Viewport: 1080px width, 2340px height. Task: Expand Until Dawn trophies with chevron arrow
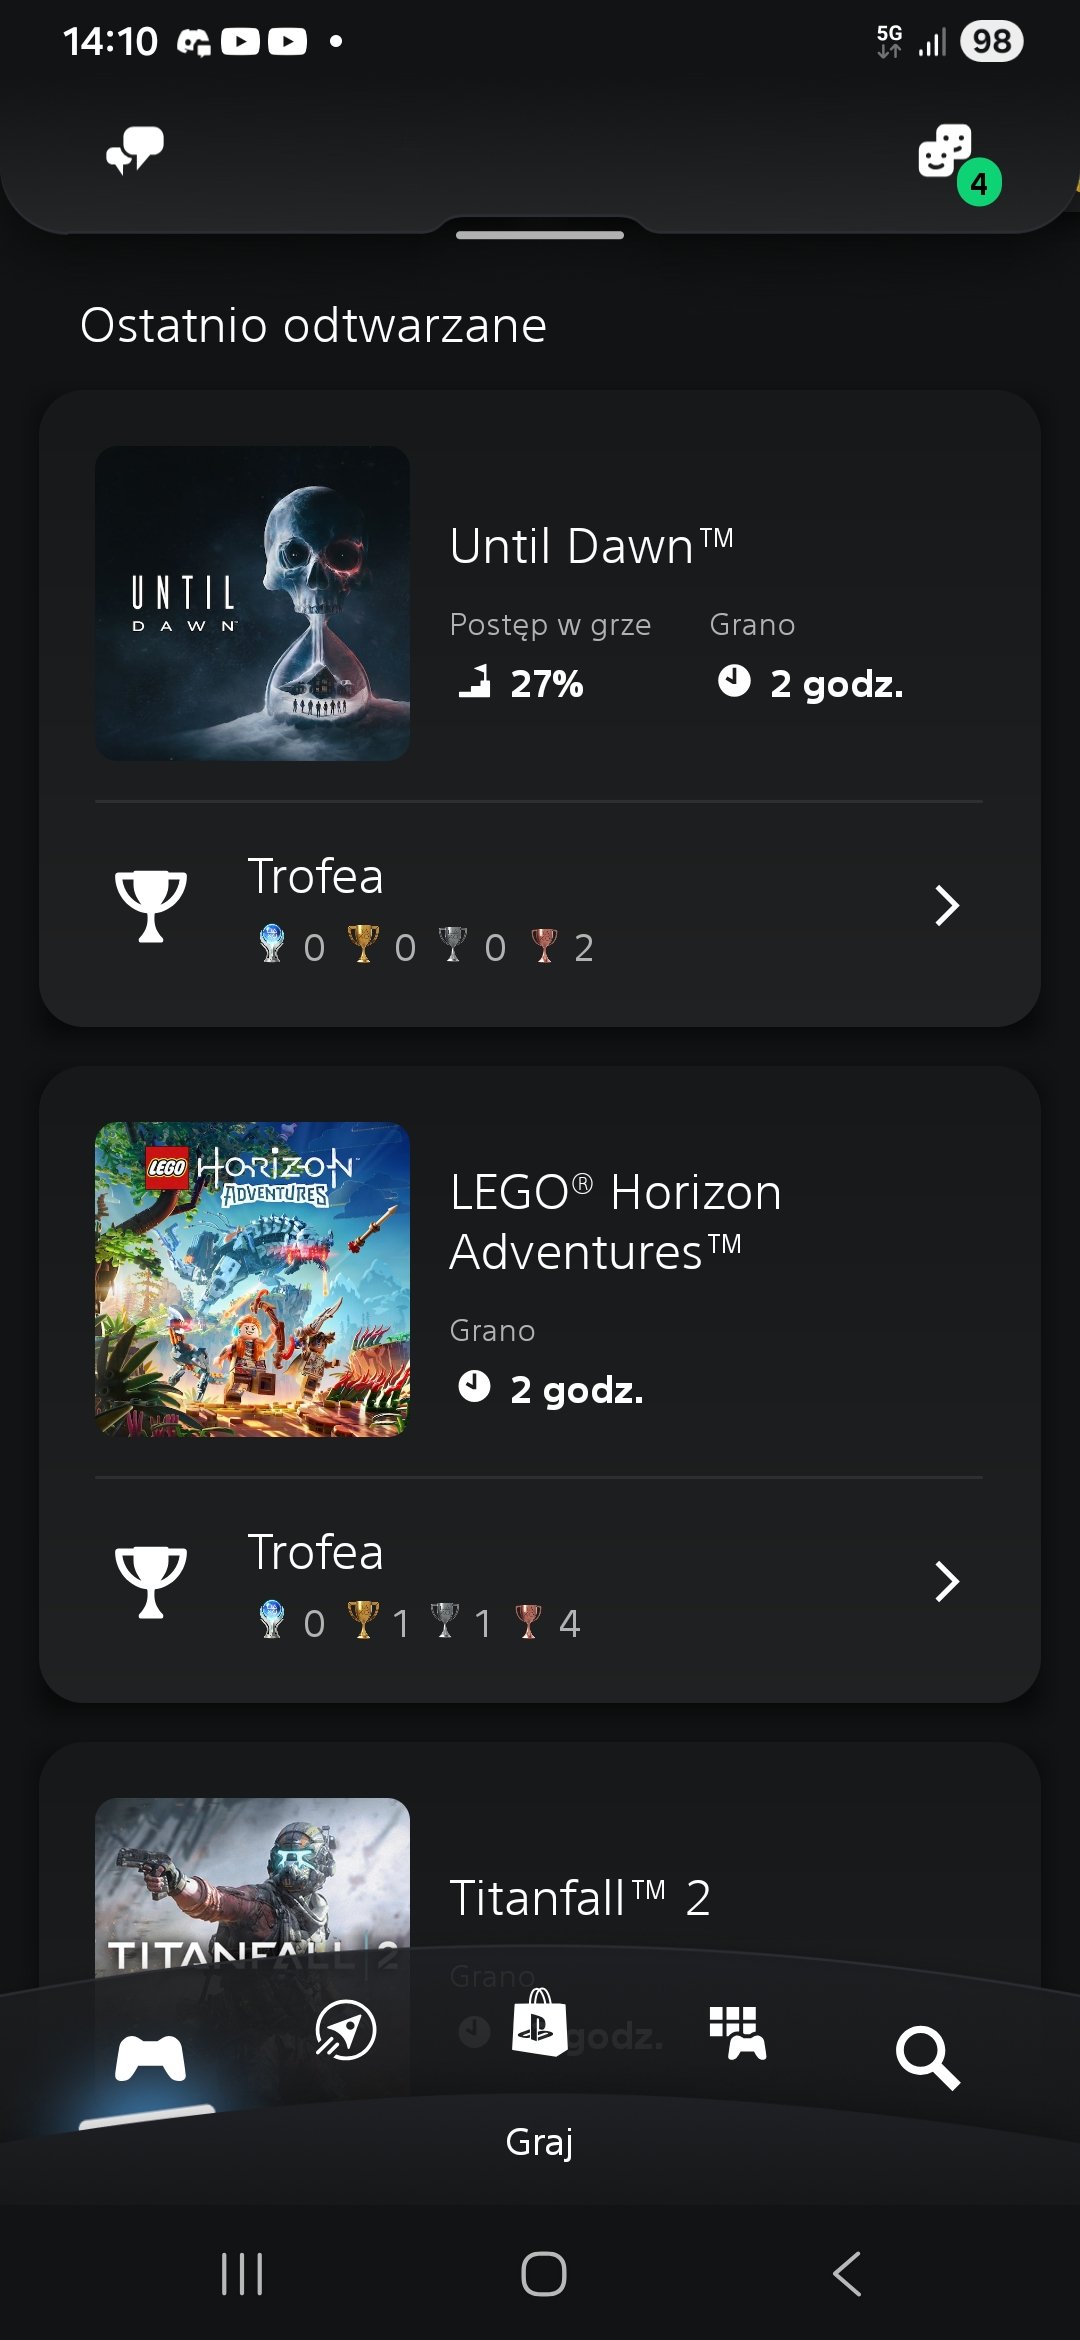[946, 906]
